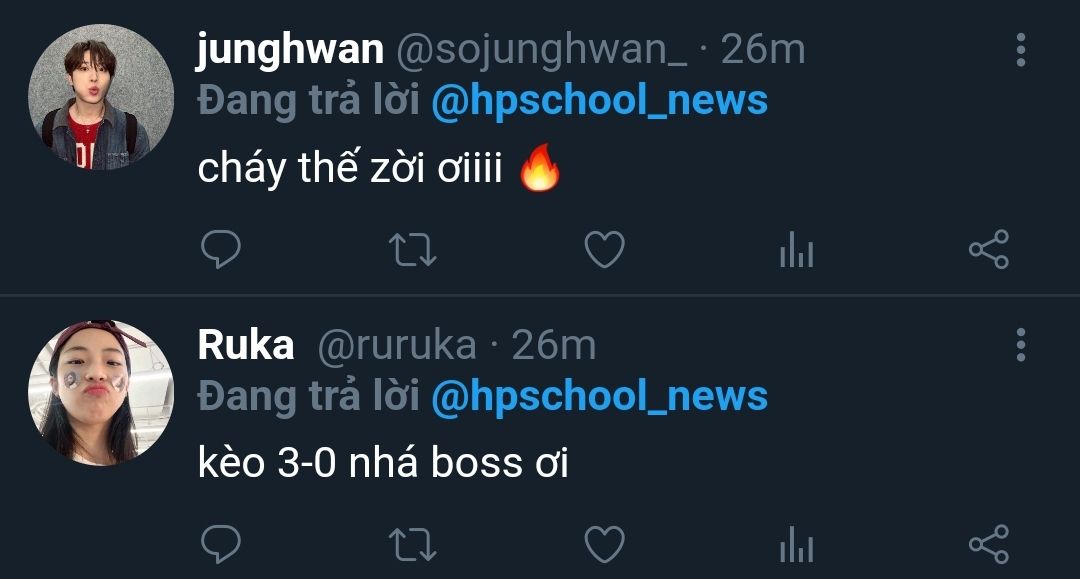Open more options for junghwan's tweet
Viewport: 1080px width, 579px height.
(x=1021, y=50)
